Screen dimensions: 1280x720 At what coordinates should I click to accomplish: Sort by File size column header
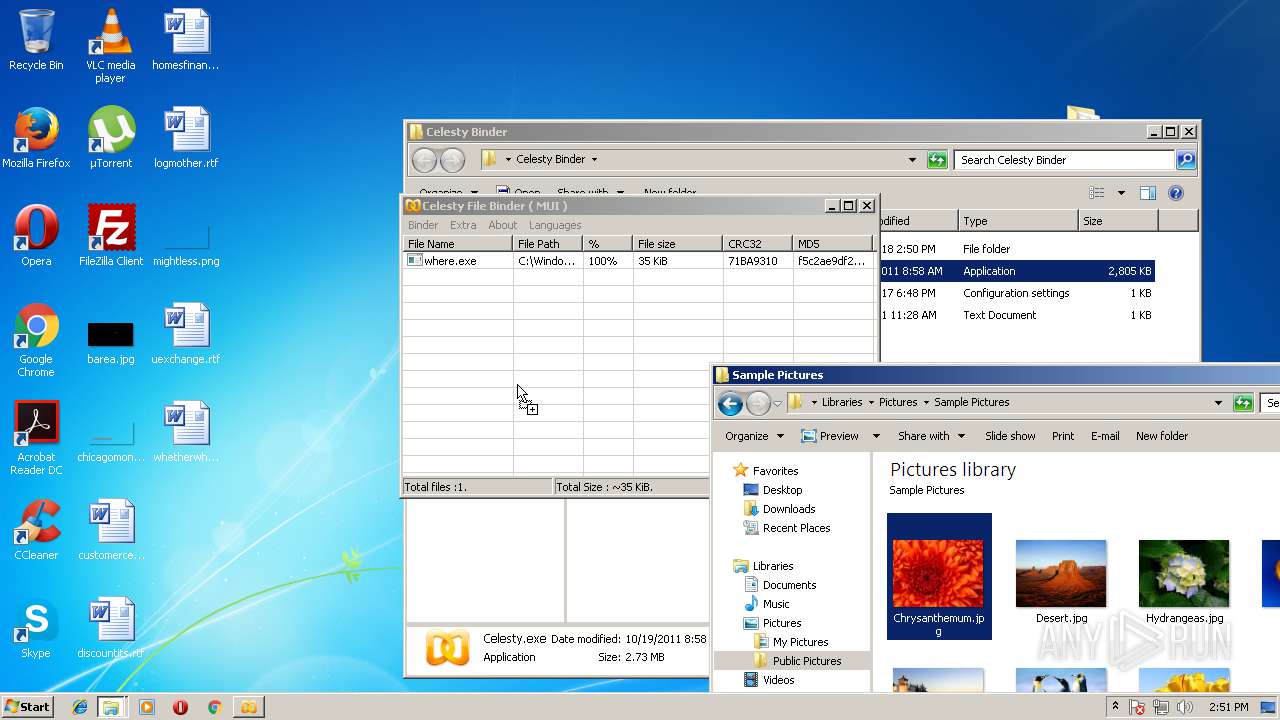[x=677, y=244]
